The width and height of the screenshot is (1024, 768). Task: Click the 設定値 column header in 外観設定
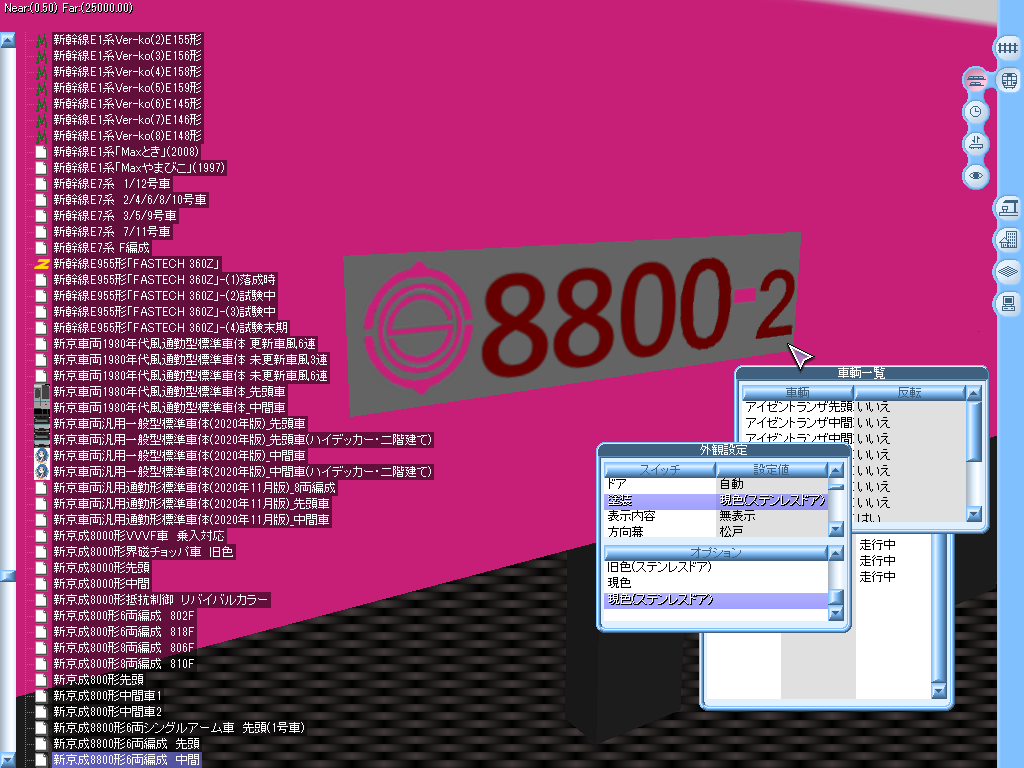pos(771,470)
